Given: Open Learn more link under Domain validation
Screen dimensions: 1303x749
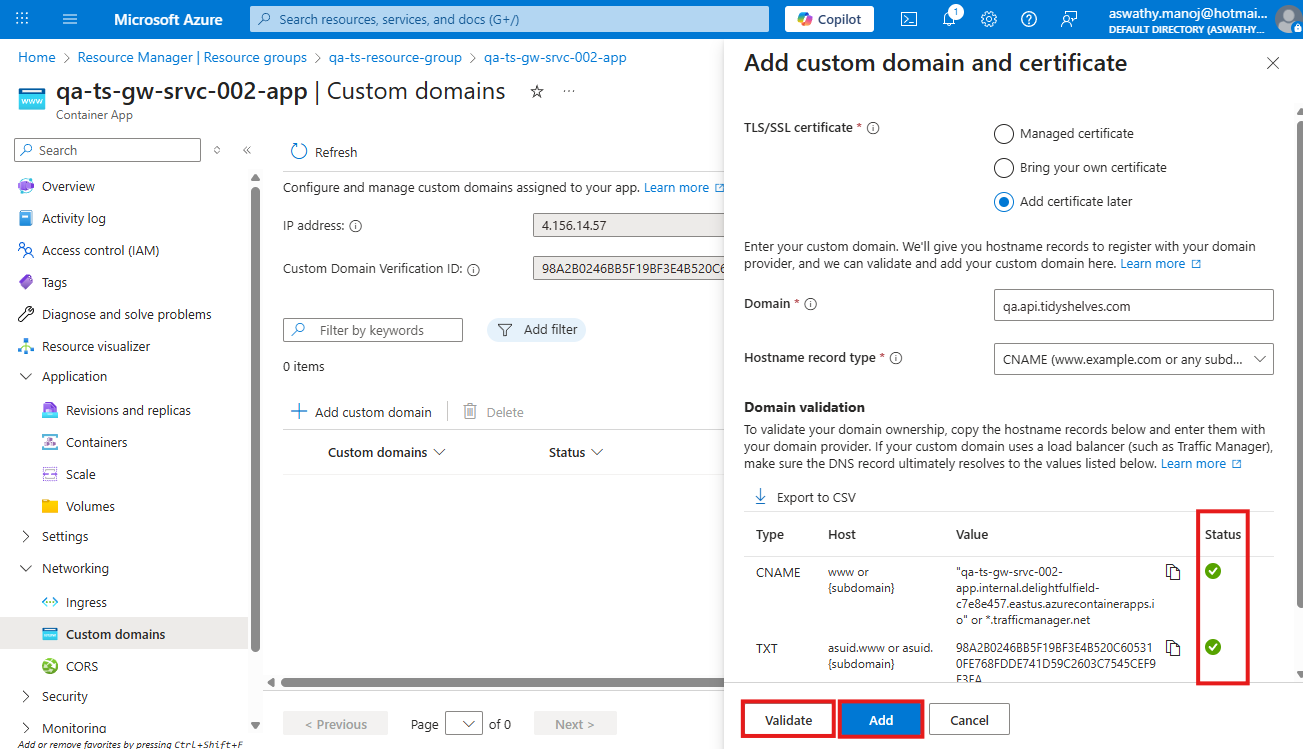Looking at the screenshot, I should 1201,464.
